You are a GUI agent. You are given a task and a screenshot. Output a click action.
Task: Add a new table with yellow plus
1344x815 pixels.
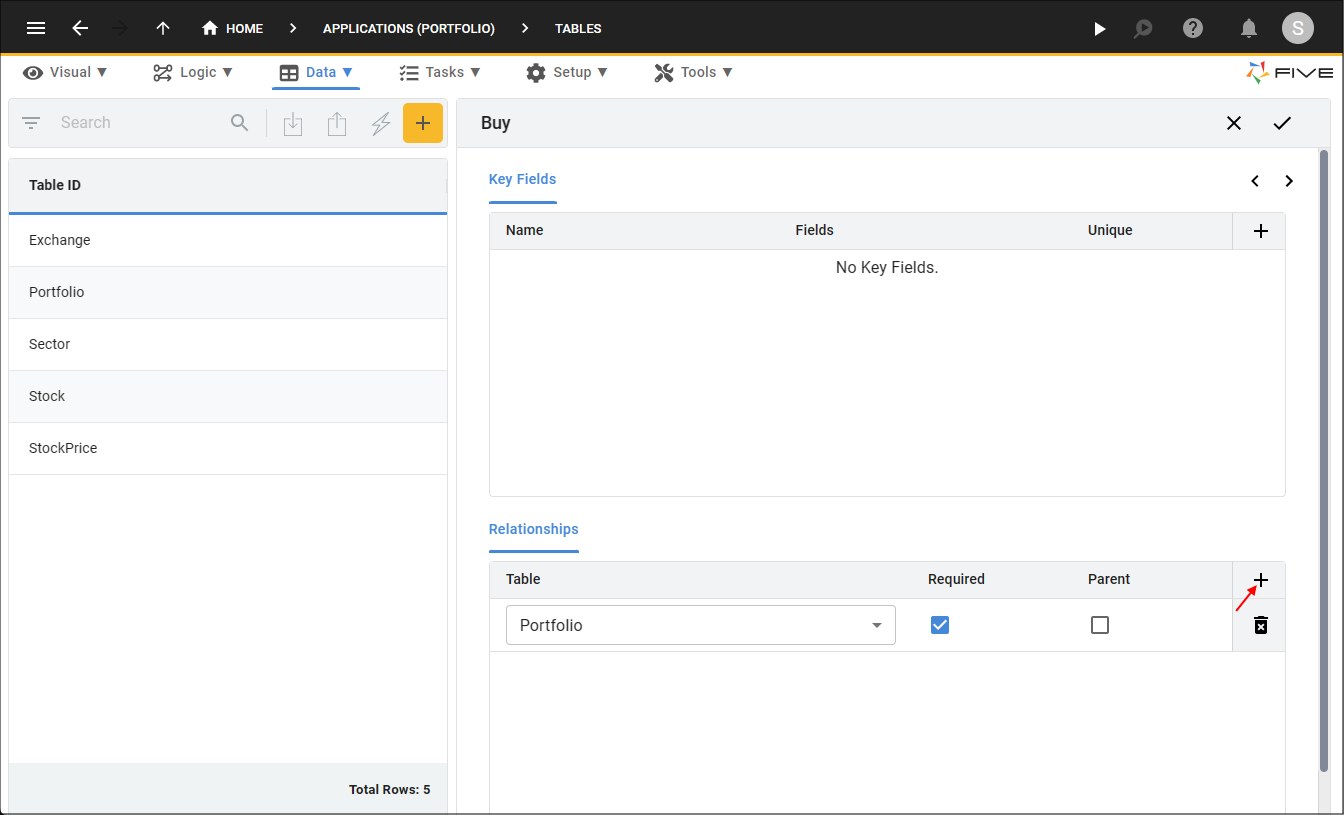coord(423,123)
